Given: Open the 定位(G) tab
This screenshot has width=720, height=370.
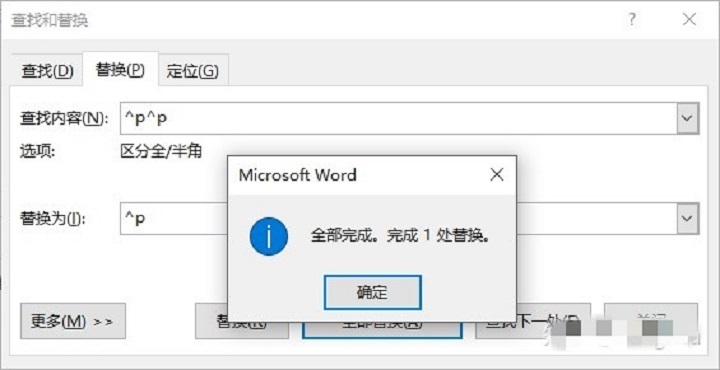Looking at the screenshot, I should (193, 72).
